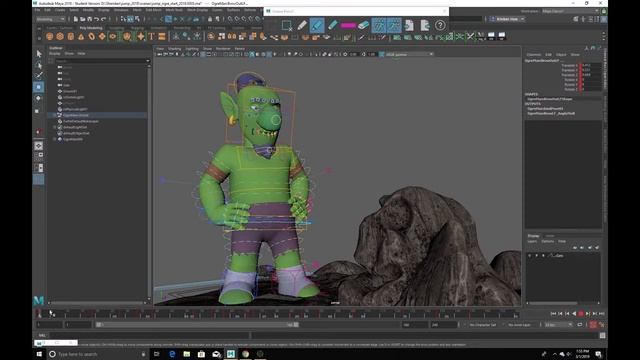The height and width of the screenshot is (360, 640).
Task: Create a polygon cylinder from the shelf
Action: (71, 37)
